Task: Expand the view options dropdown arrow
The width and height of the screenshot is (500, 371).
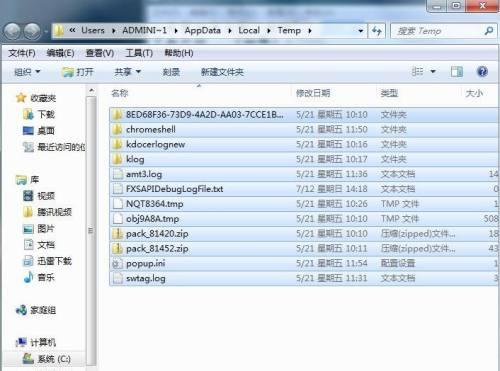Action: click(433, 72)
